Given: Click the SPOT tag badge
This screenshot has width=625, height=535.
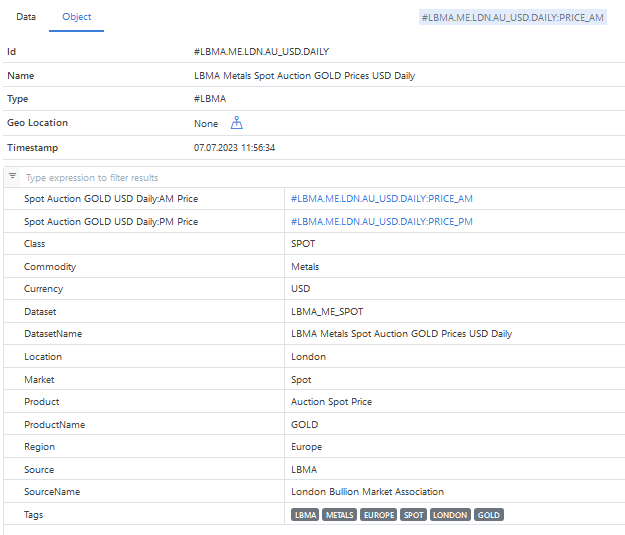Looking at the screenshot, I should click(x=413, y=515).
